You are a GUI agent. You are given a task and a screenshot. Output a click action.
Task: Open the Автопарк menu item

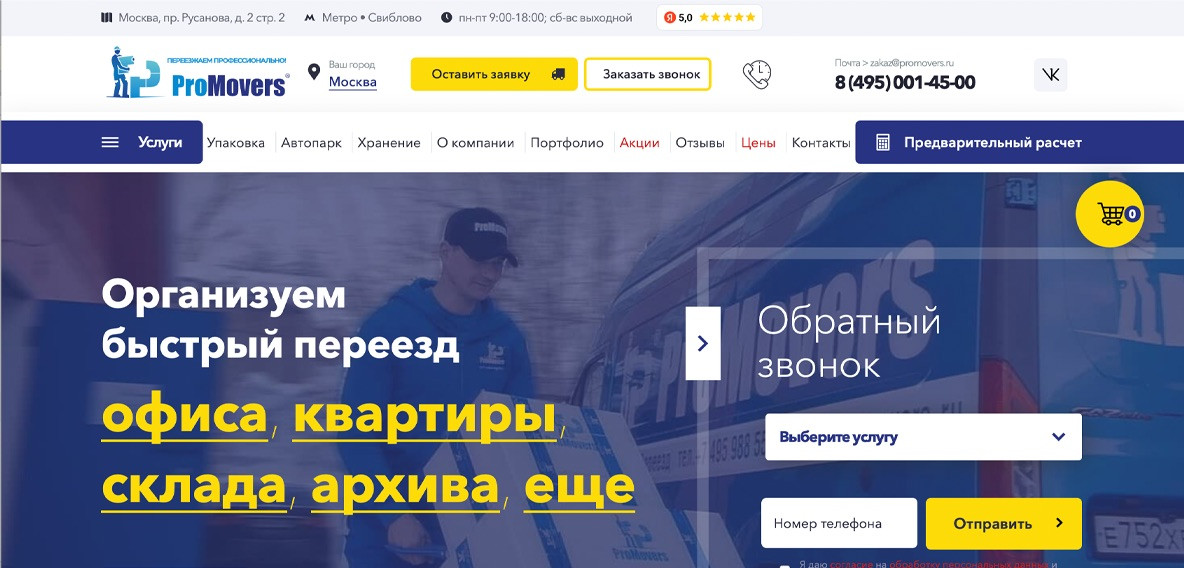pyautogui.click(x=311, y=143)
